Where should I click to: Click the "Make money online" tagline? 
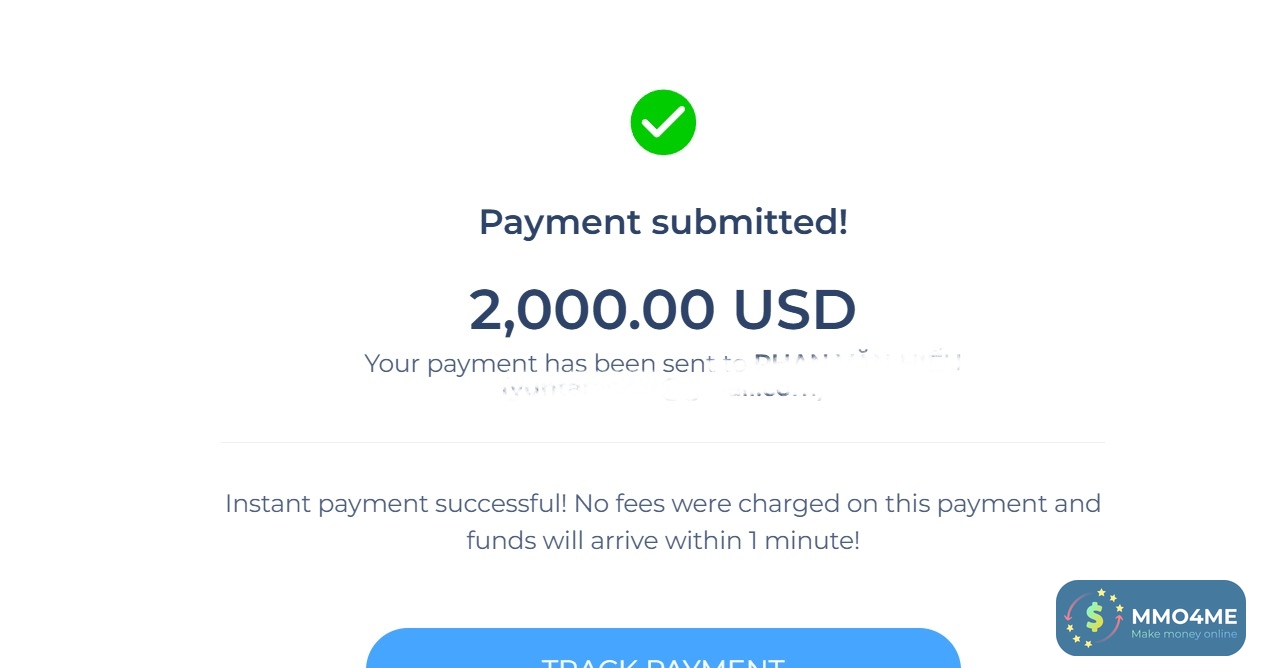(1184, 634)
